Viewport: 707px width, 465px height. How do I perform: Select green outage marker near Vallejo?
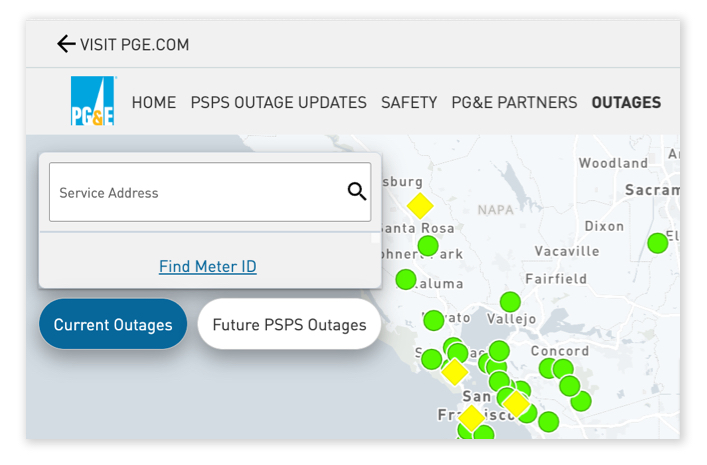(x=510, y=301)
